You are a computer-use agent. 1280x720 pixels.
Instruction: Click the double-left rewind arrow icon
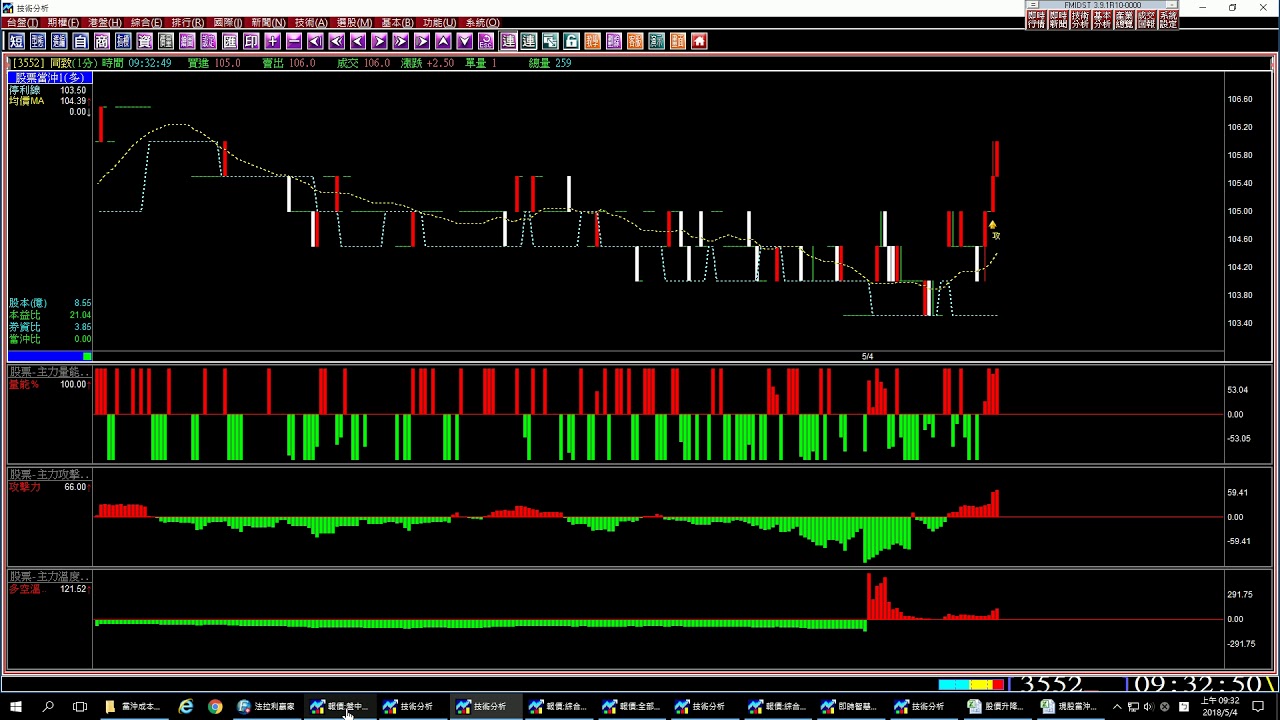coord(336,41)
